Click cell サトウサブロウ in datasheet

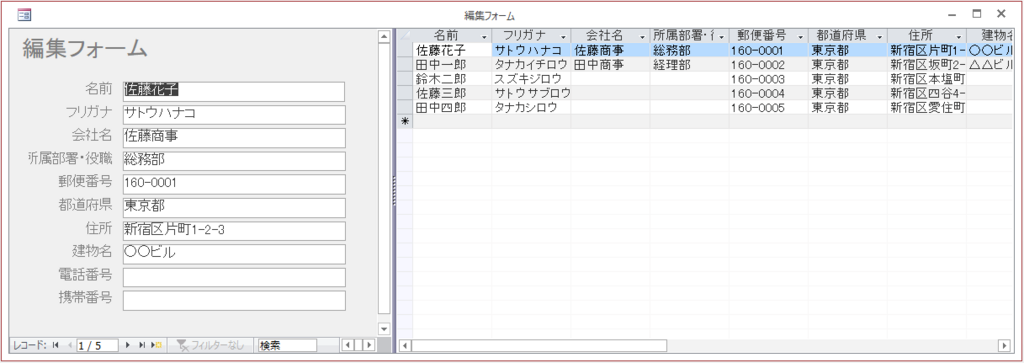click(532, 93)
